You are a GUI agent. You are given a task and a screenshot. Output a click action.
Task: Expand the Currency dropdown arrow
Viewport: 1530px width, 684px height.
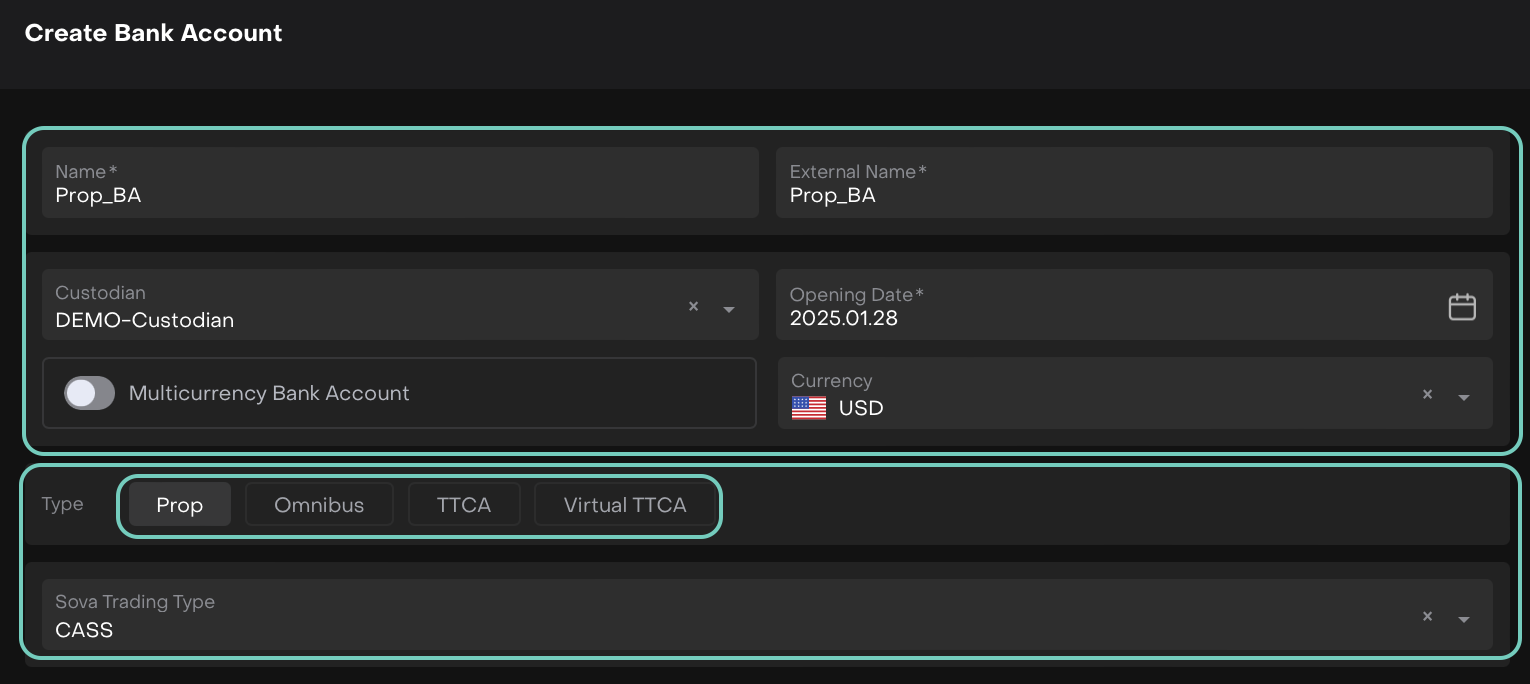click(1464, 397)
